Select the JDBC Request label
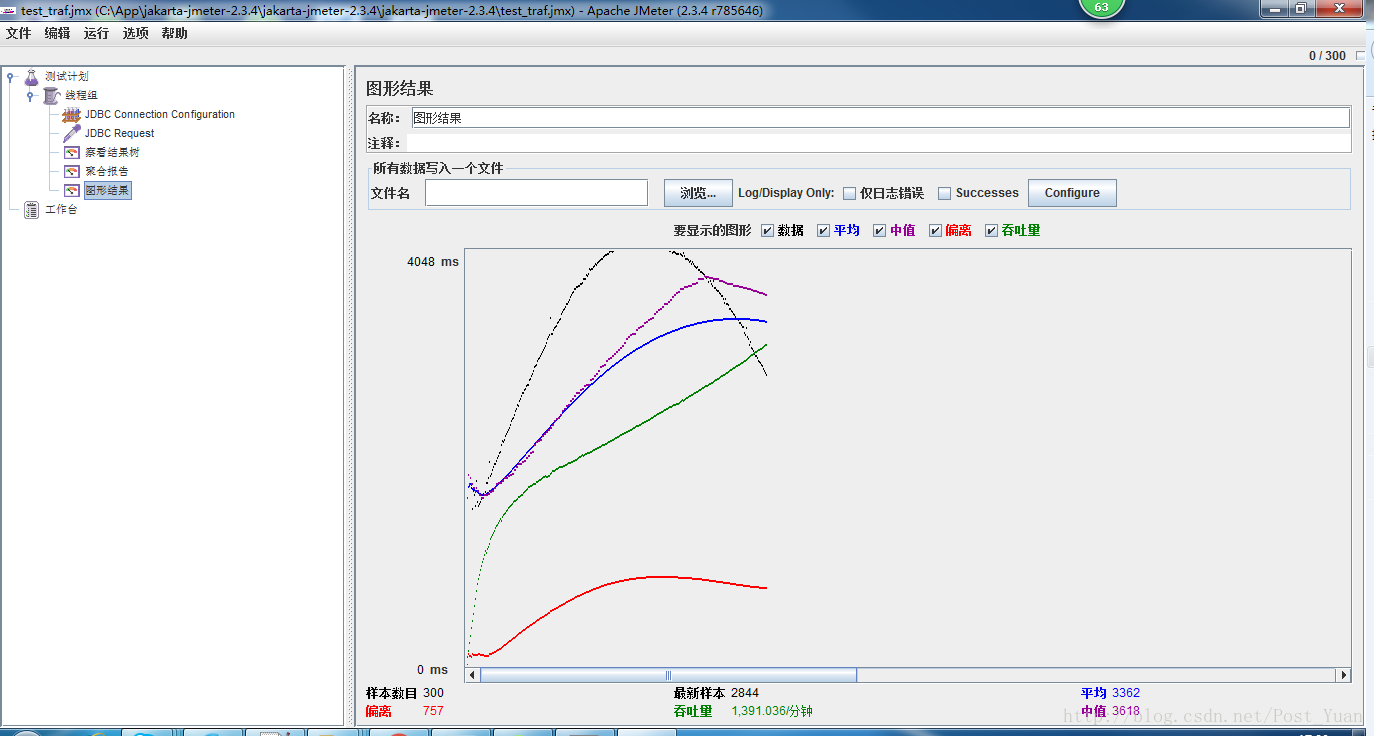This screenshot has height=736, width=1374. coord(120,133)
